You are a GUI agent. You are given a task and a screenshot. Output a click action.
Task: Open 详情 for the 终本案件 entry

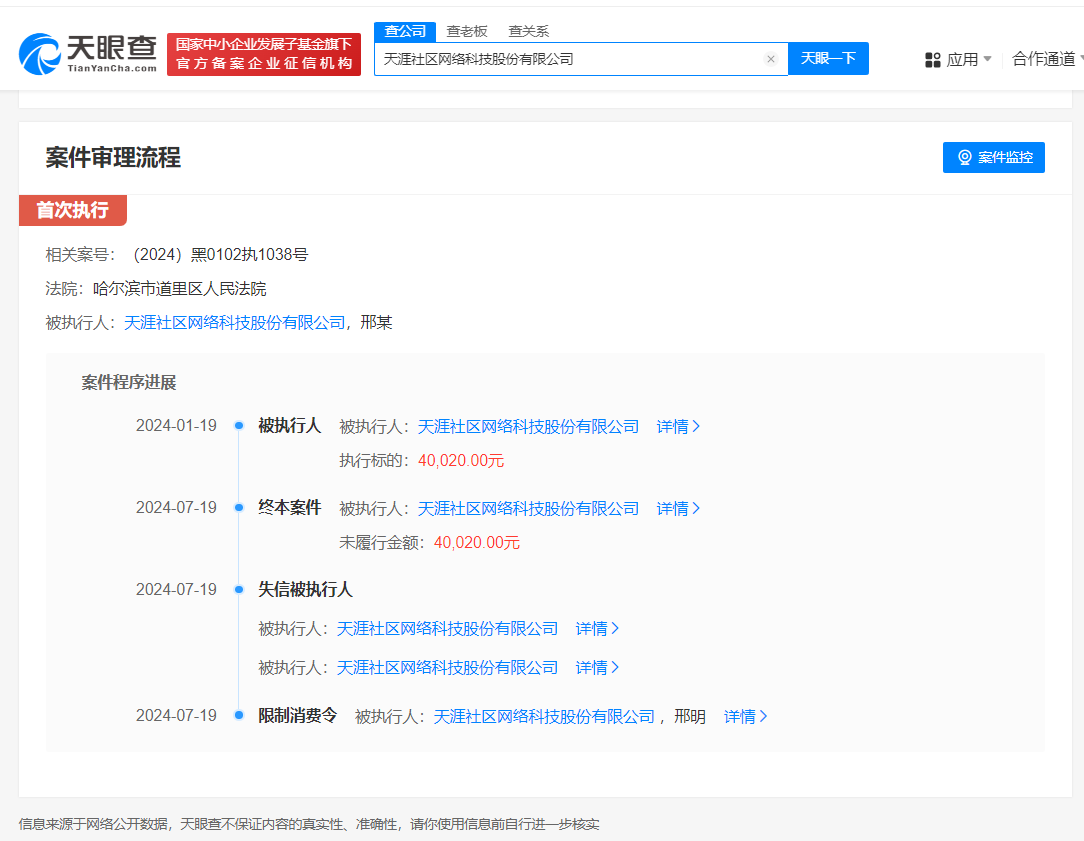(678, 508)
